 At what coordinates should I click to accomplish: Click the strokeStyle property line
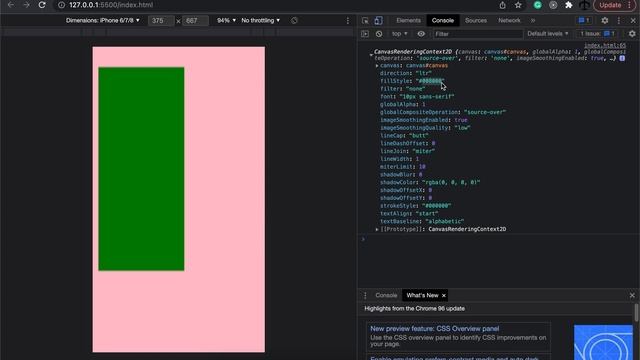click(416, 206)
